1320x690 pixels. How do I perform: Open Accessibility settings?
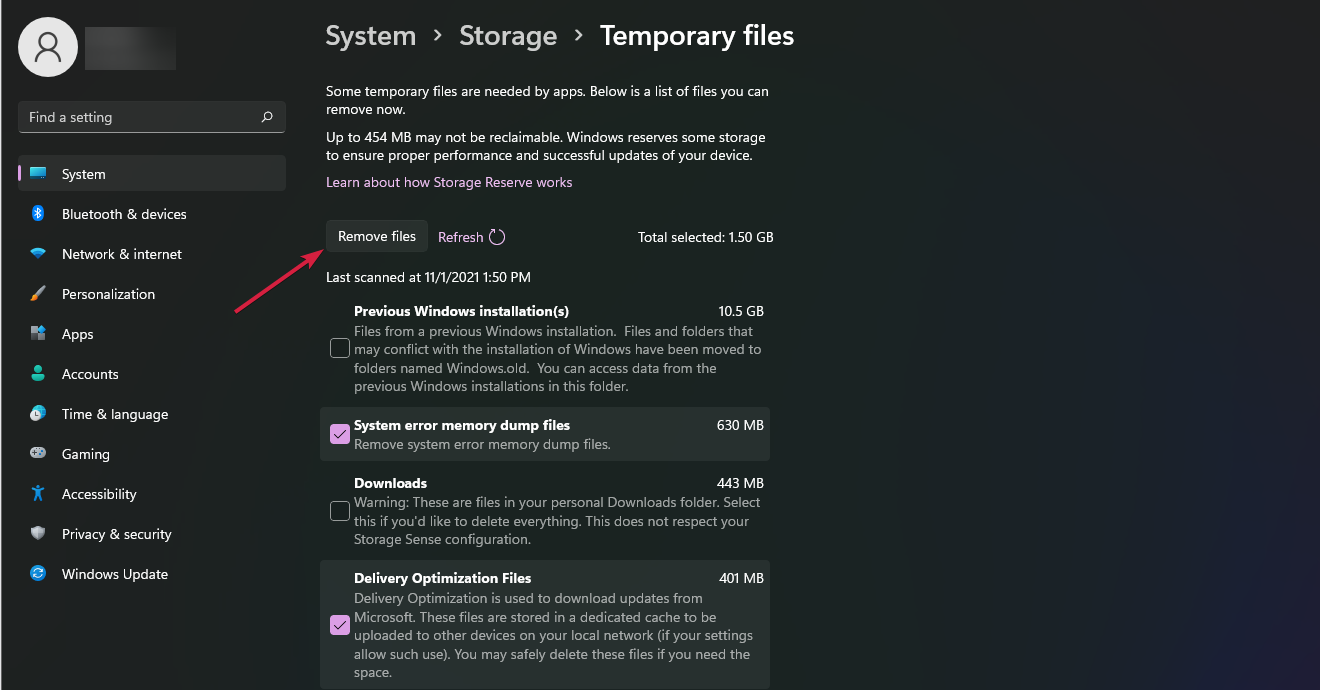tap(152, 494)
